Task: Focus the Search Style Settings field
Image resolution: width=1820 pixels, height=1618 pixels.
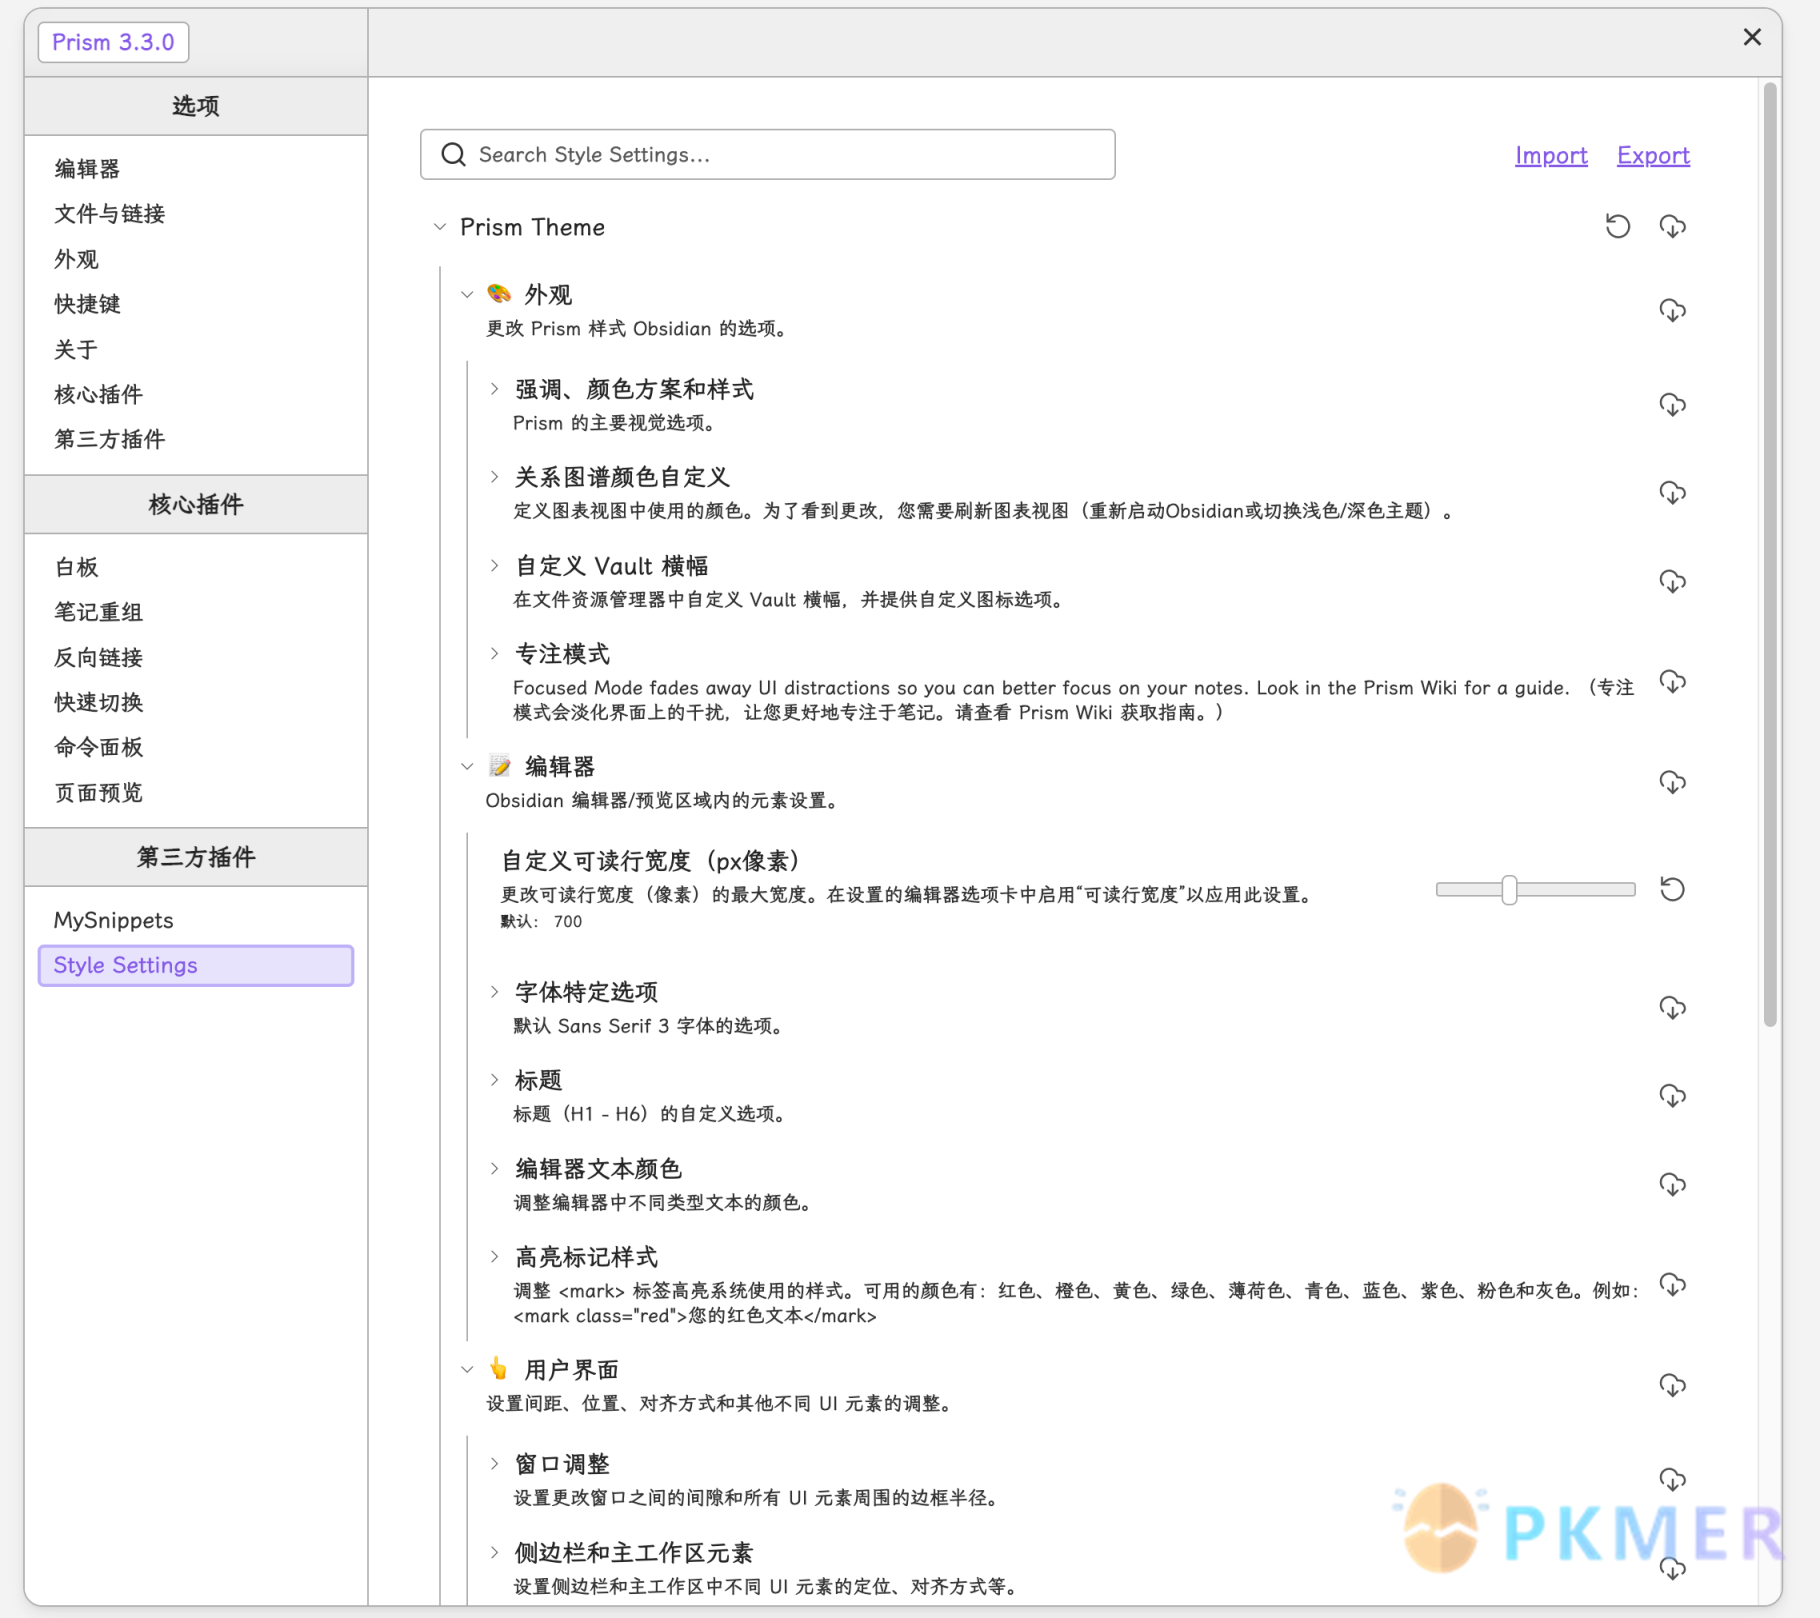Action: click(767, 154)
